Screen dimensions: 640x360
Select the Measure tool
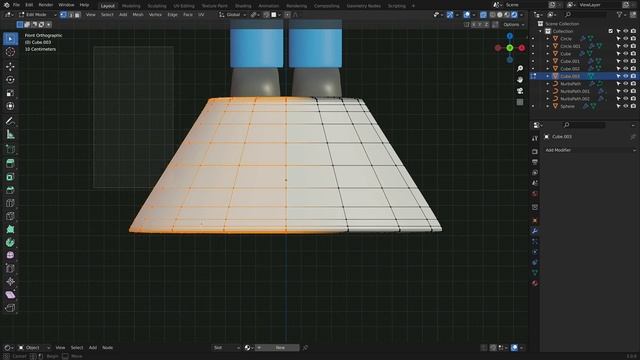tap(10, 134)
